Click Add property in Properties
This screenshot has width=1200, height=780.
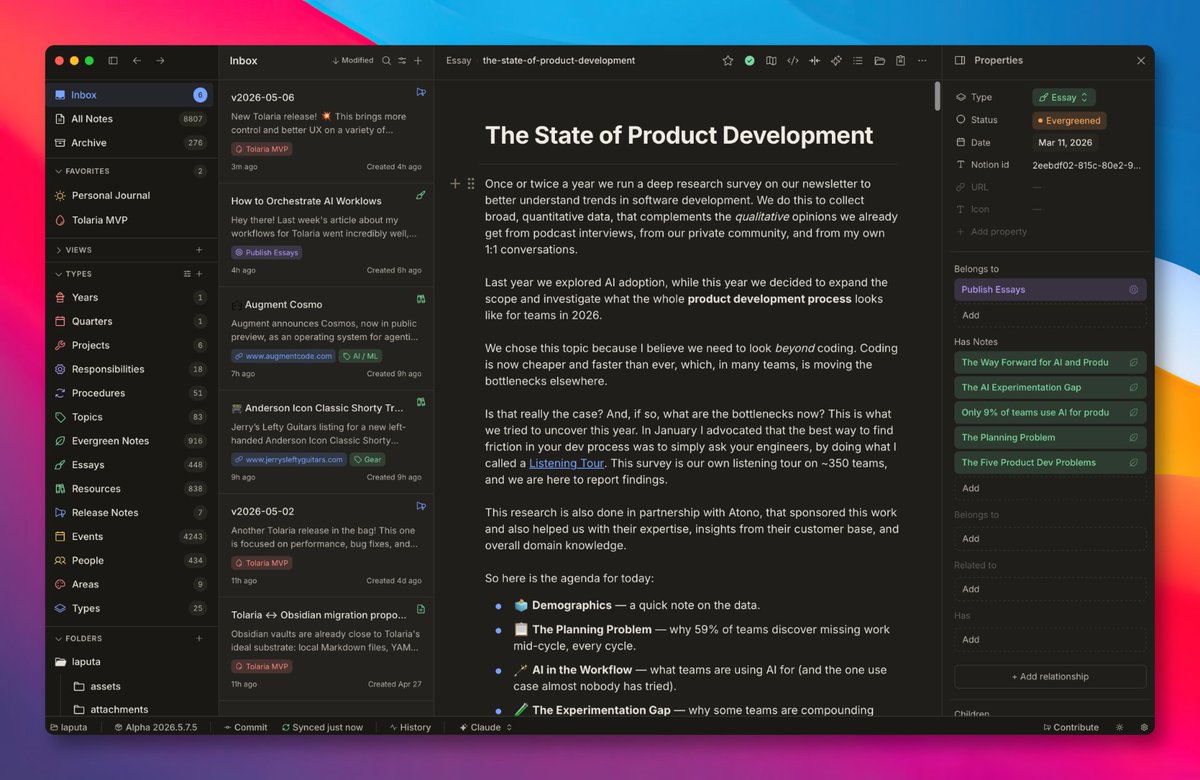point(992,231)
